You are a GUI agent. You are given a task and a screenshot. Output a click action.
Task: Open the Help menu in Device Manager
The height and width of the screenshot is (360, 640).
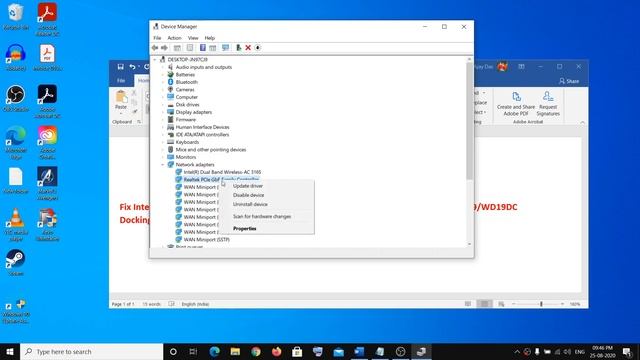coord(209,38)
